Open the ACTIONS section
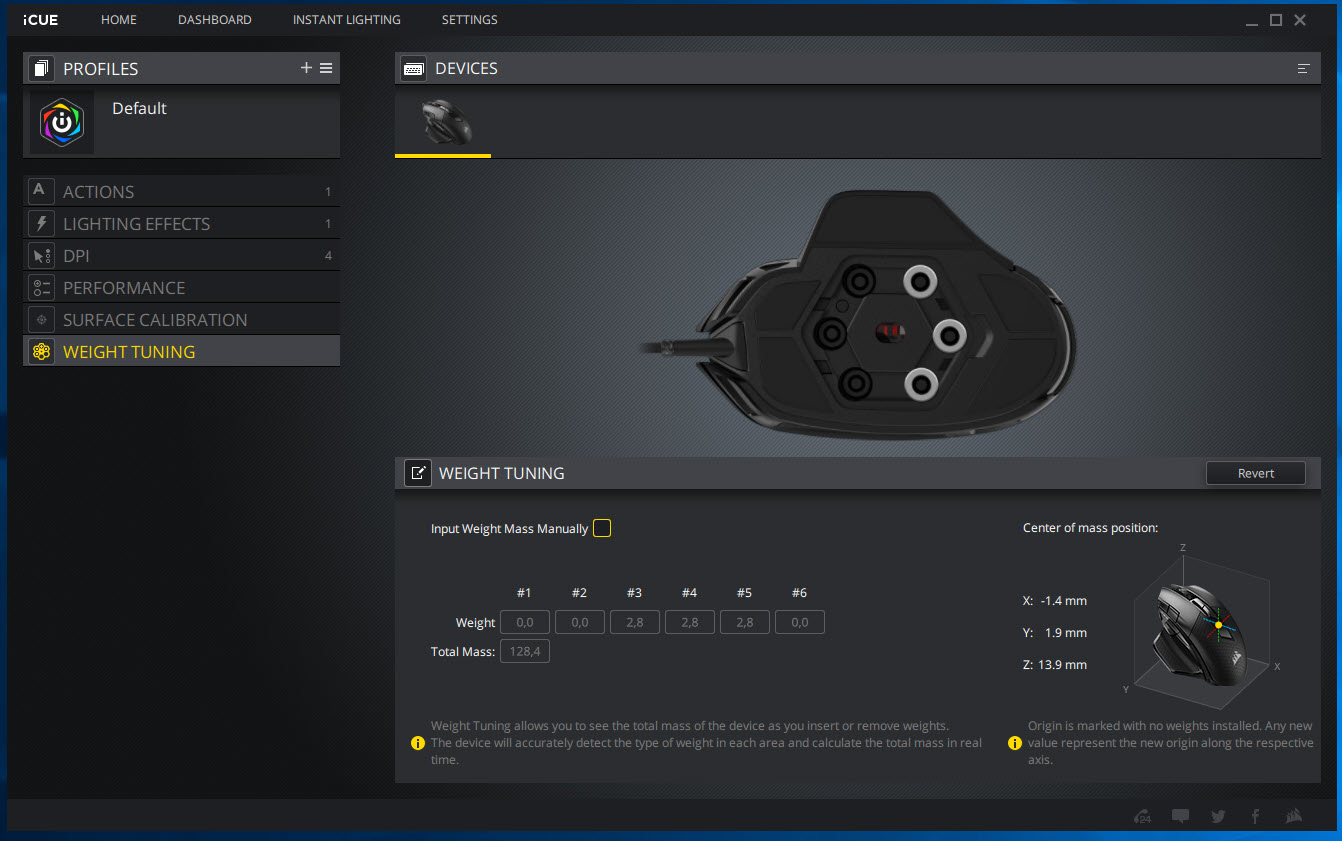Viewport: 1342px width, 841px height. pyautogui.click(x=181, y=191)
